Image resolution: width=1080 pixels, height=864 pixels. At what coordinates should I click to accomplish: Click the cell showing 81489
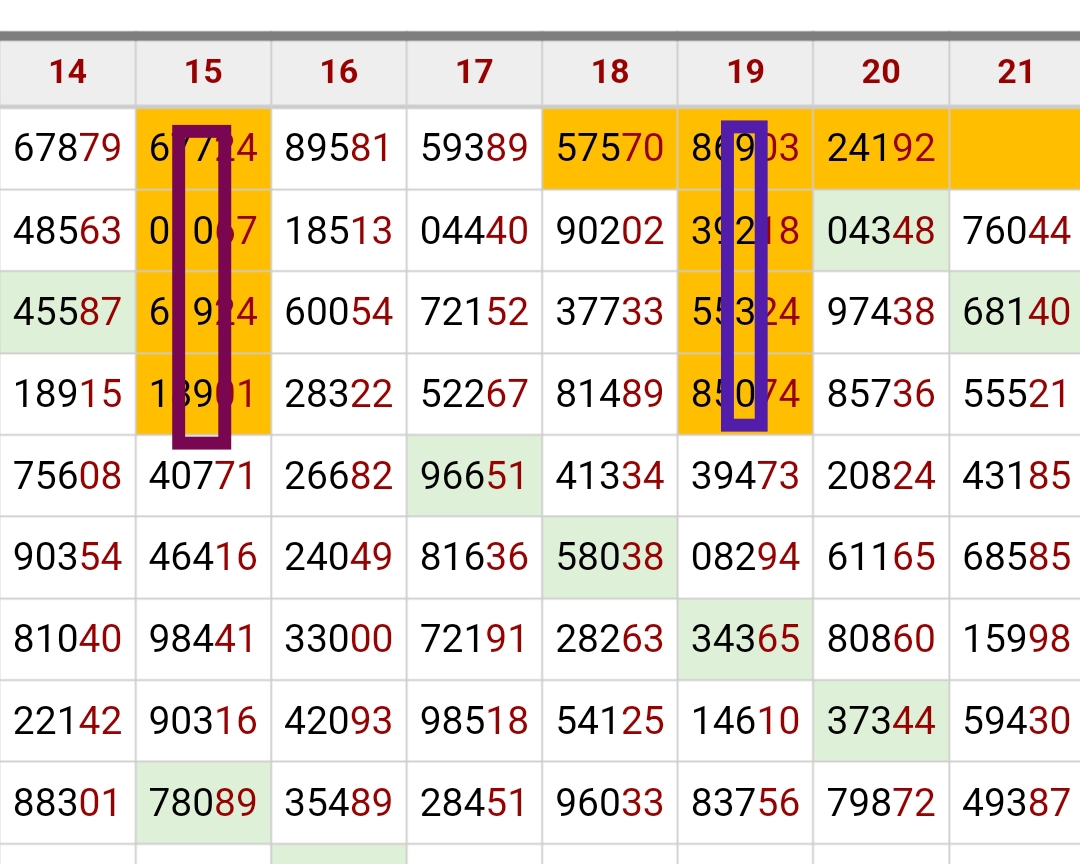click(x=610, y=394)
